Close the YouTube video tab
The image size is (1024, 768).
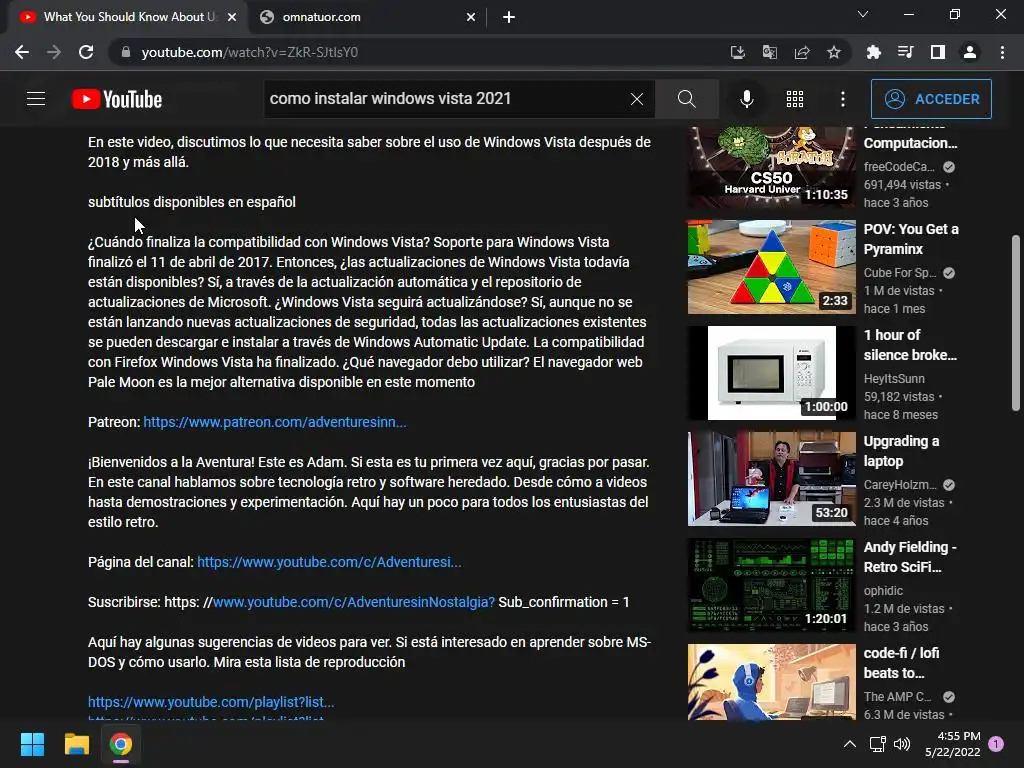[x=232, y=17]
